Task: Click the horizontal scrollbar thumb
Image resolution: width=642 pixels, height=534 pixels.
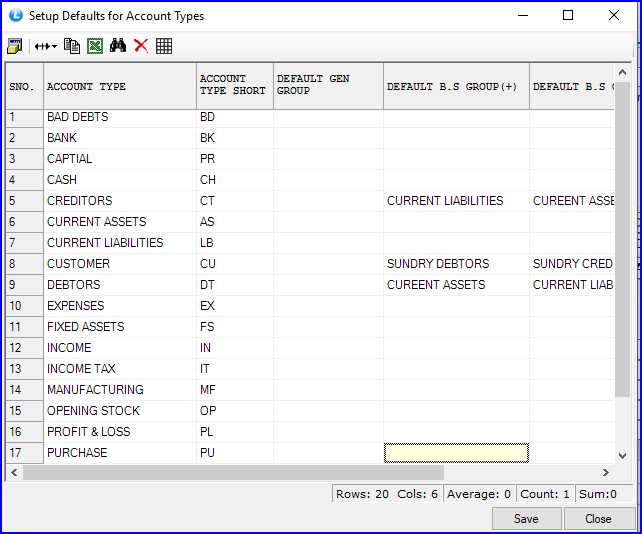Action: pos(233,473)
